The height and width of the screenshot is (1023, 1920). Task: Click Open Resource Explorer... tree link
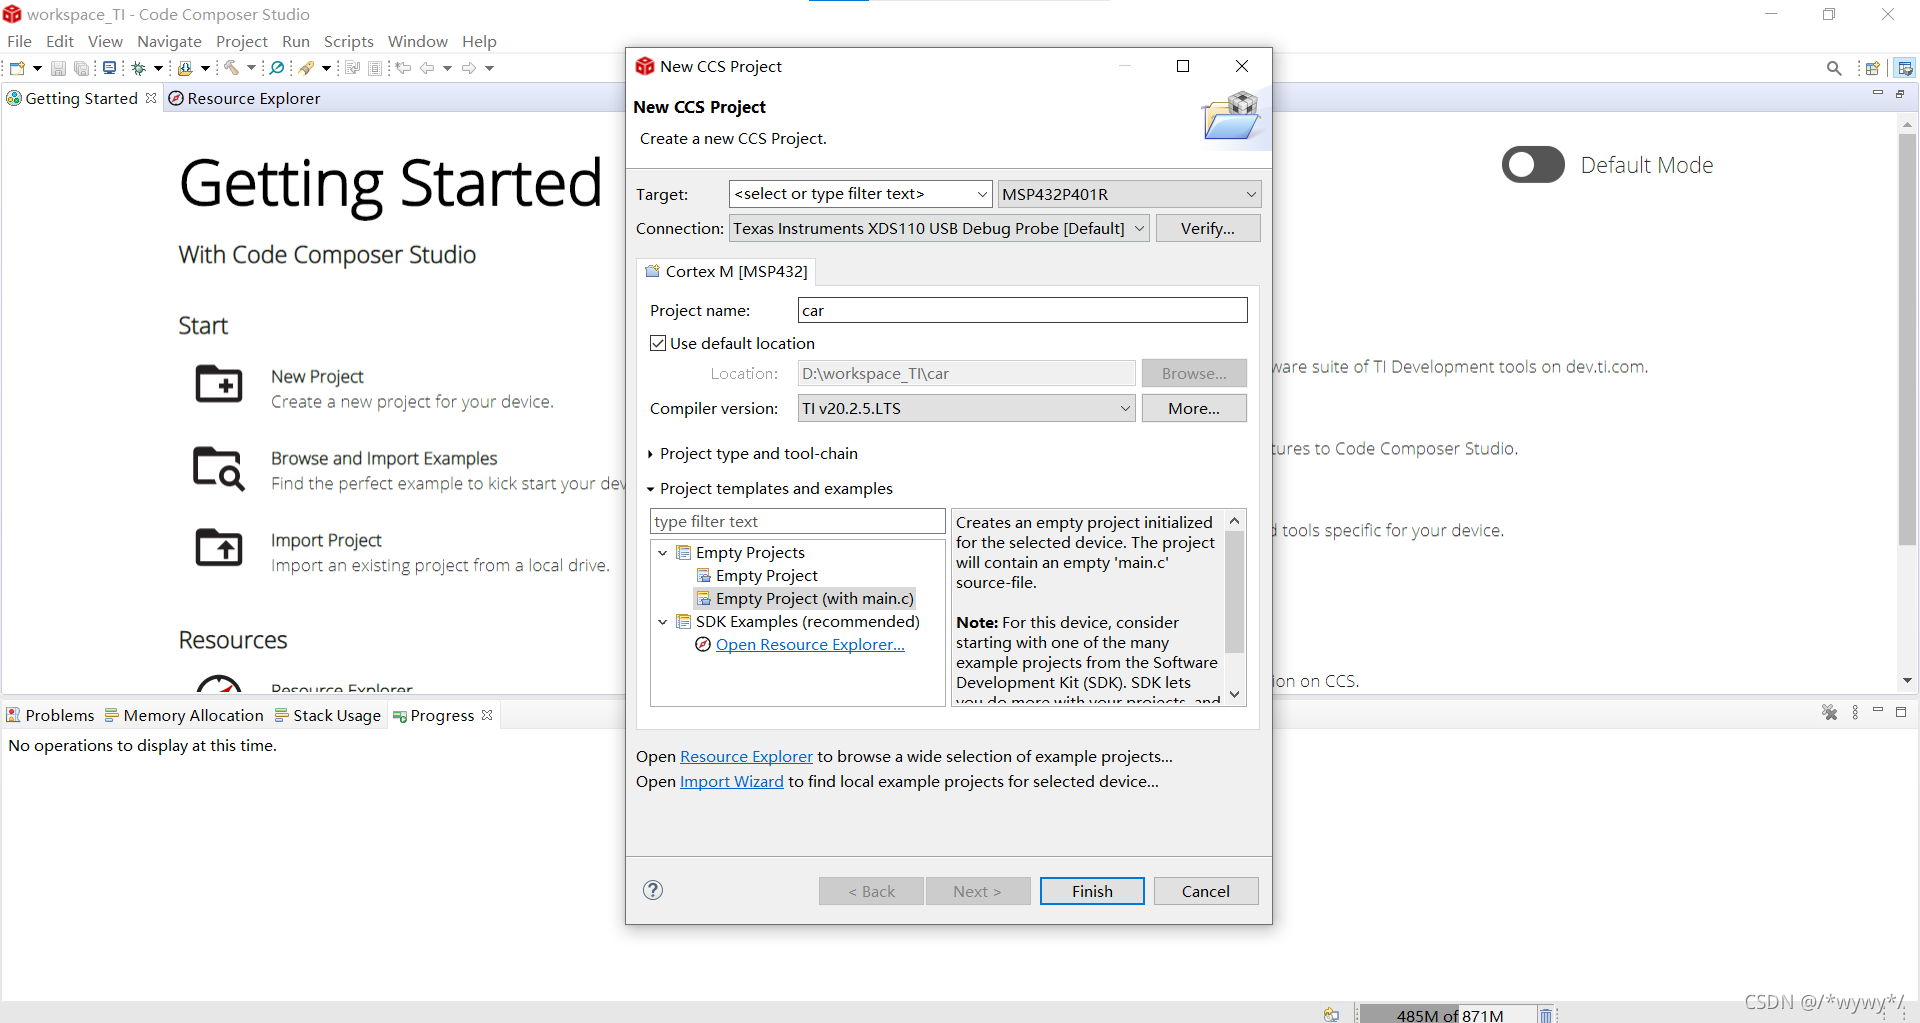pos(810,645)
